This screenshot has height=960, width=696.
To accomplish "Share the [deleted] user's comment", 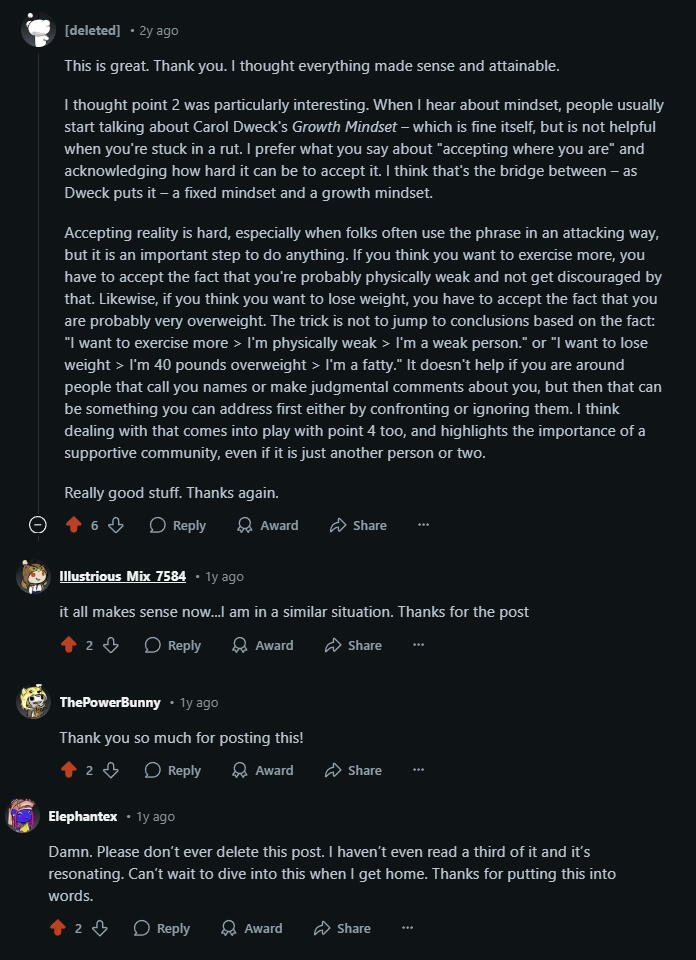I will coord(358,525).
